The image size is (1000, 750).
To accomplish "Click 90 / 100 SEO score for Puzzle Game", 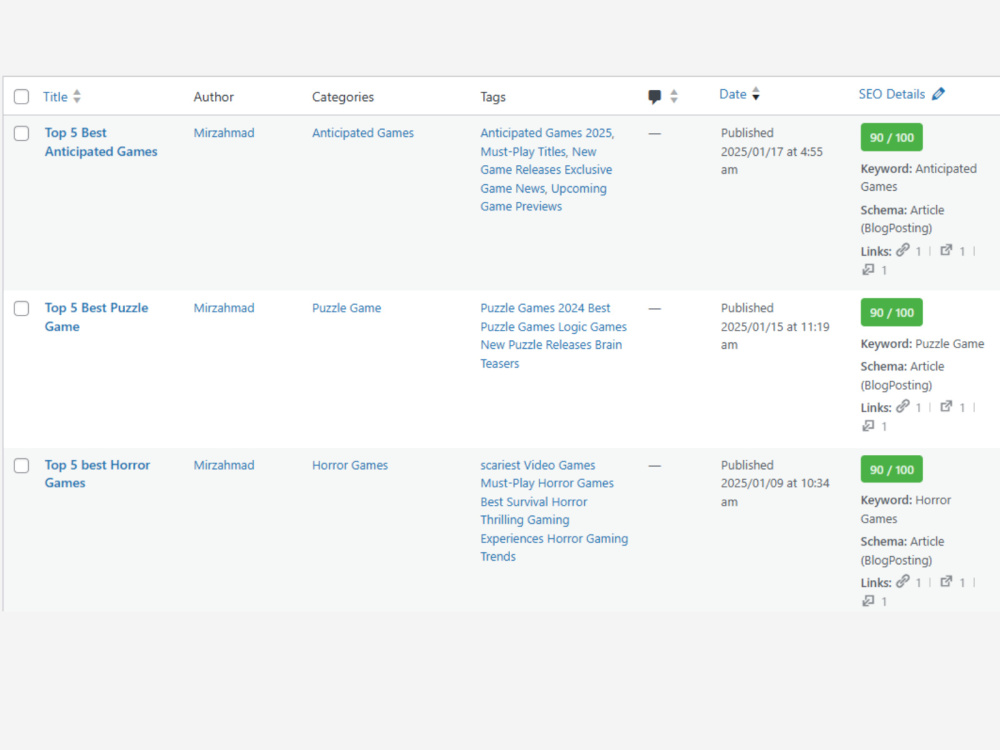I will (892, 312).
